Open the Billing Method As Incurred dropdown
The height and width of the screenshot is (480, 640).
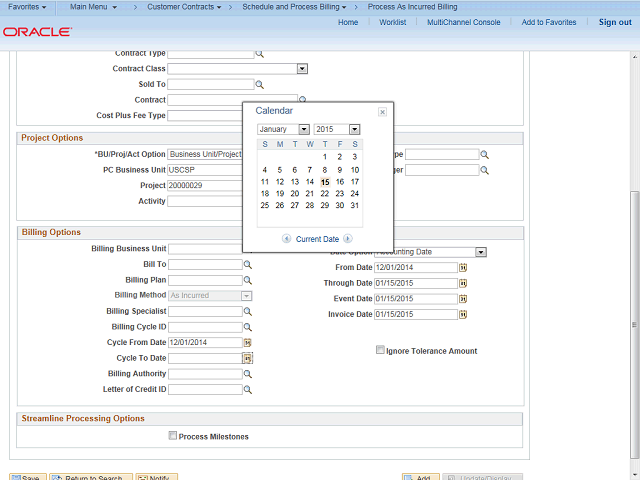[247, 296]
